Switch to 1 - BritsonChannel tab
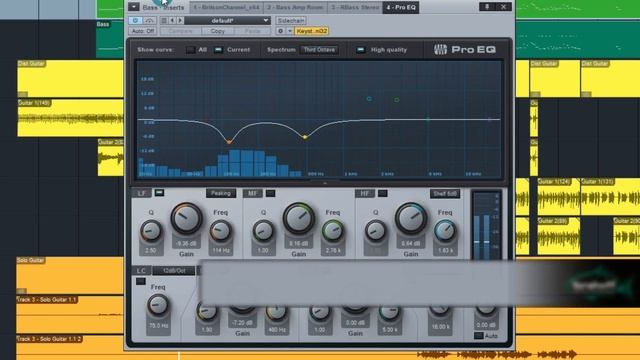The width and height of the screenshot is (640, 360). (226, 7)
